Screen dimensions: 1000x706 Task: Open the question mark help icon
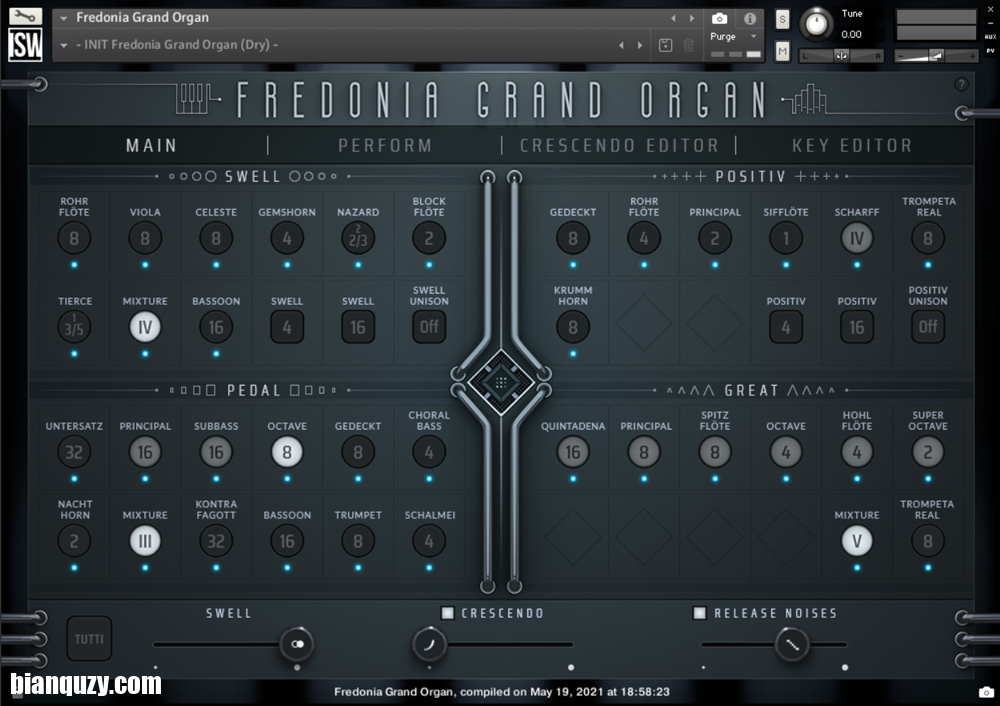pos(962,85)
